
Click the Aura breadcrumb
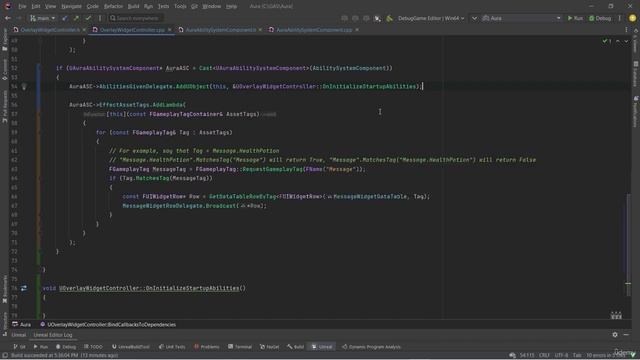coord(22,324)
